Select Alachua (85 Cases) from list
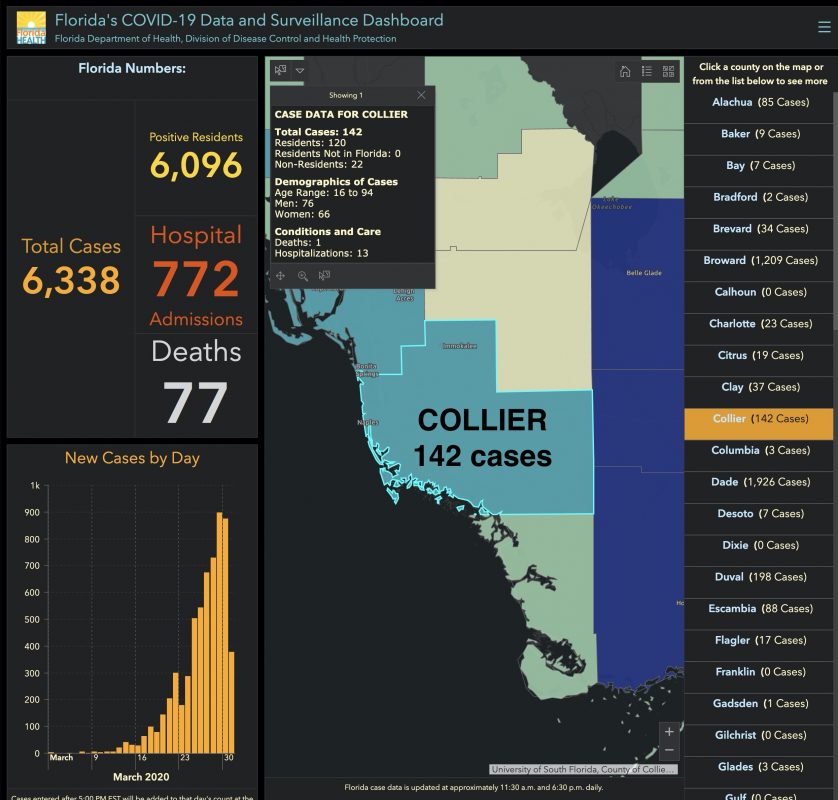 point(760,102)
